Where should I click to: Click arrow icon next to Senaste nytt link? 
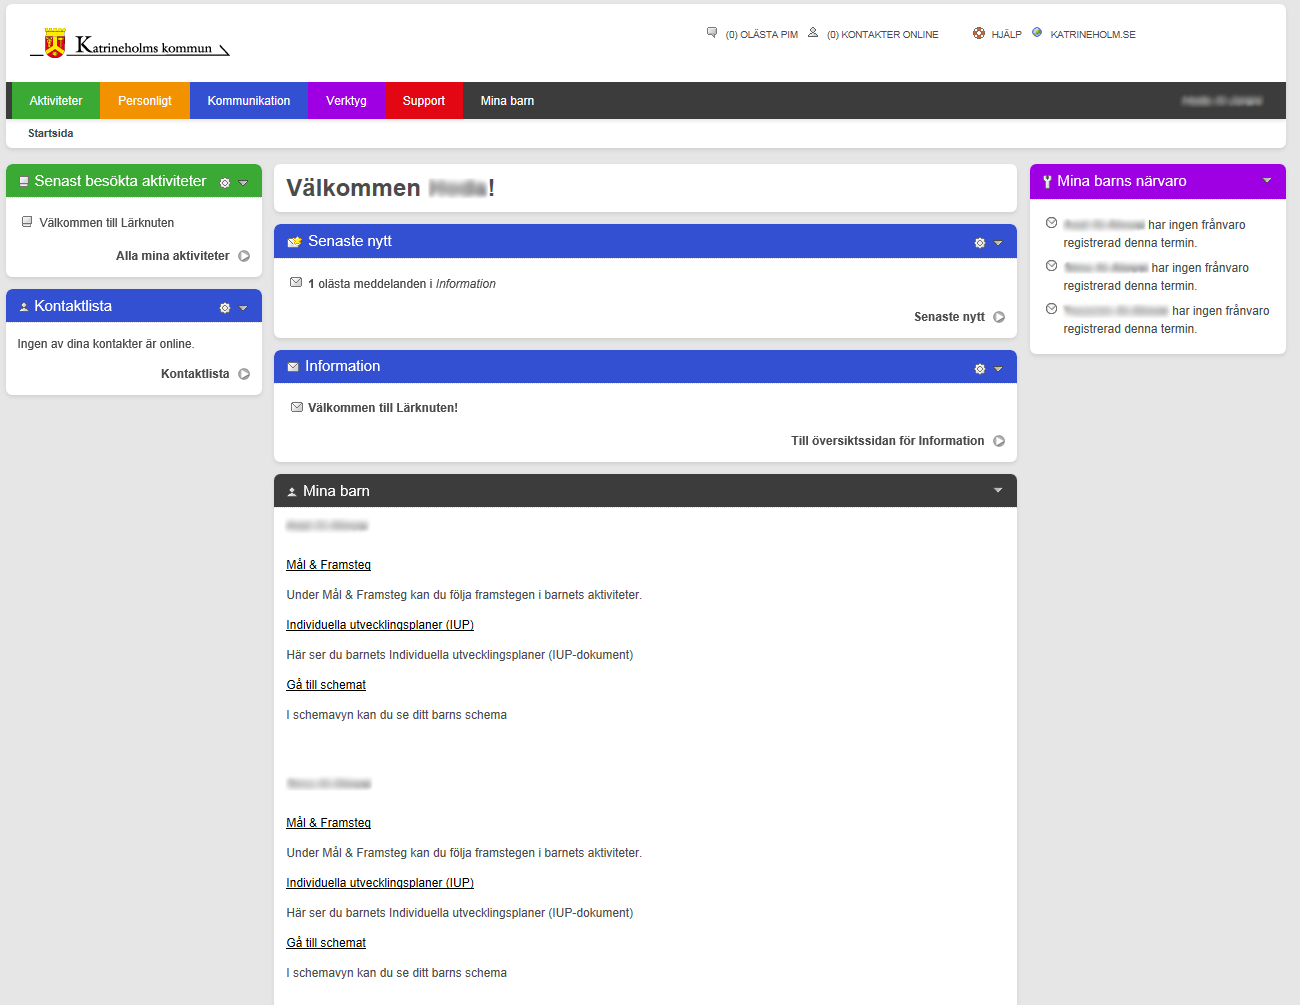click(x=999, y=317)
